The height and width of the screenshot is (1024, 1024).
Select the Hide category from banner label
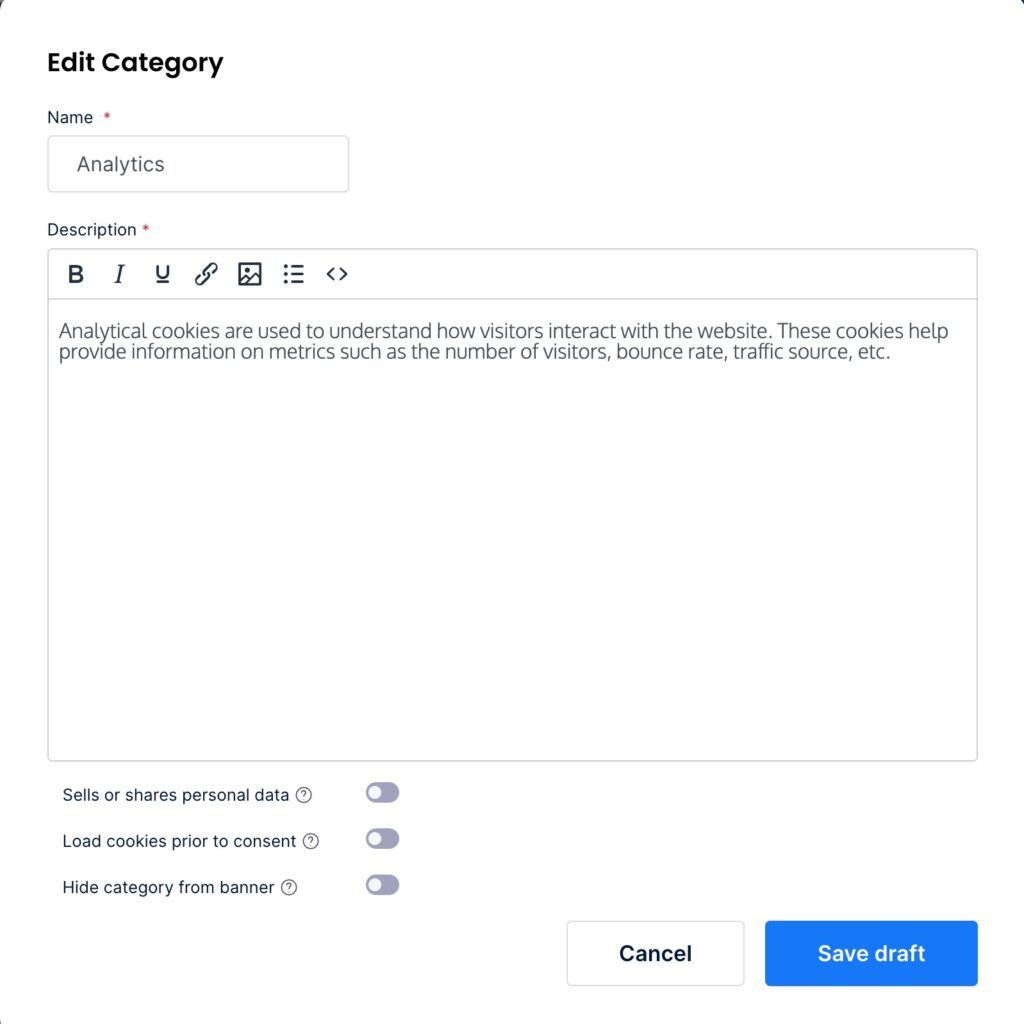pyautogui.click(x=168, y=888)
